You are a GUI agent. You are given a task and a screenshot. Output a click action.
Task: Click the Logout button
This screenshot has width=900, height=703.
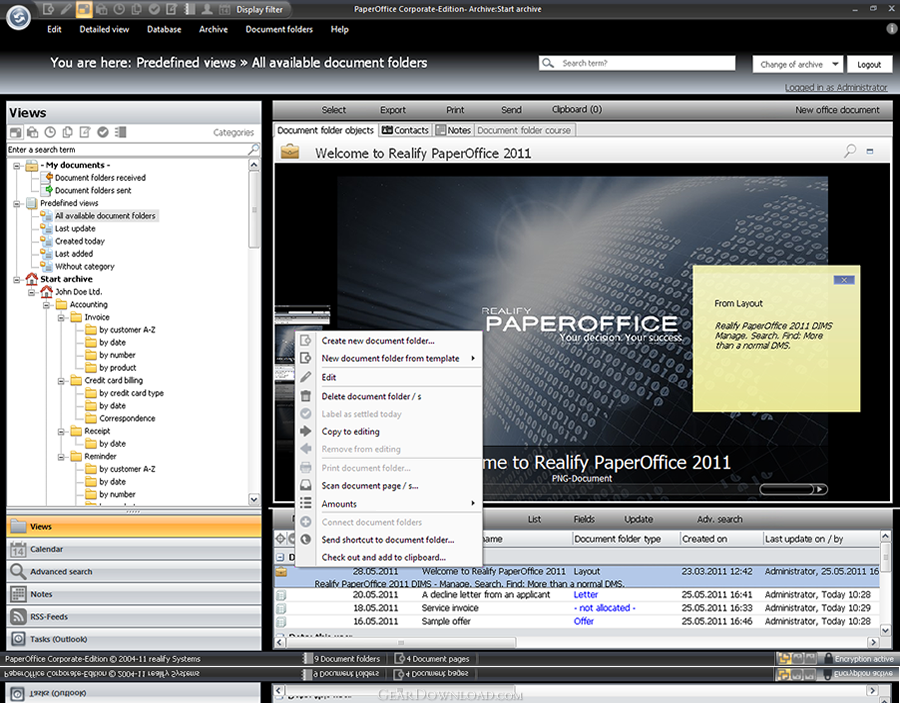[869, 64]
